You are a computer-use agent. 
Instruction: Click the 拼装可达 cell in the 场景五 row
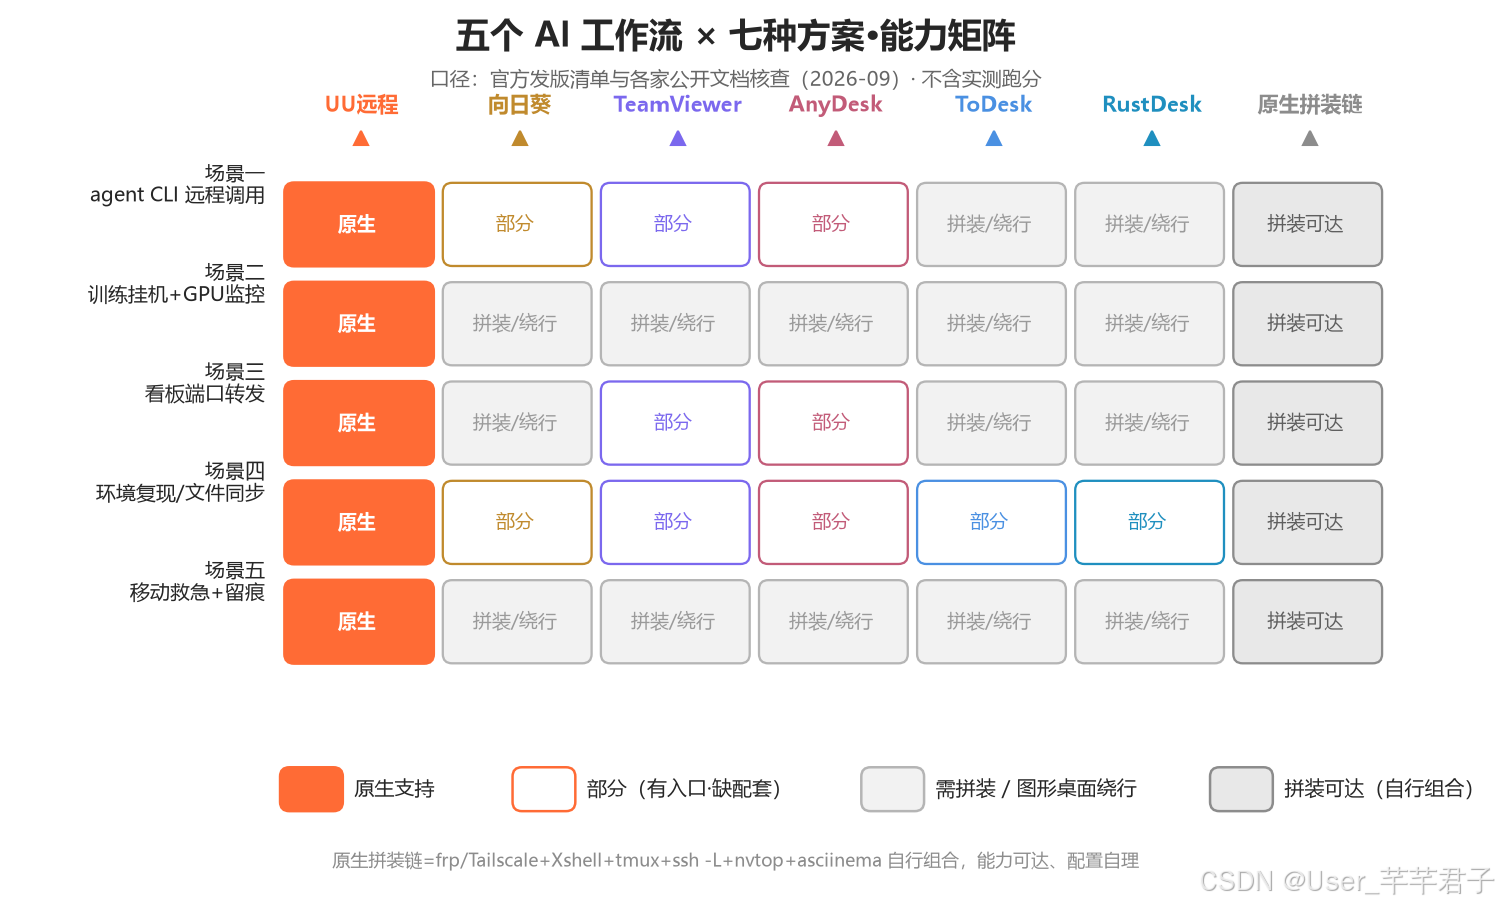point(1307,622)
